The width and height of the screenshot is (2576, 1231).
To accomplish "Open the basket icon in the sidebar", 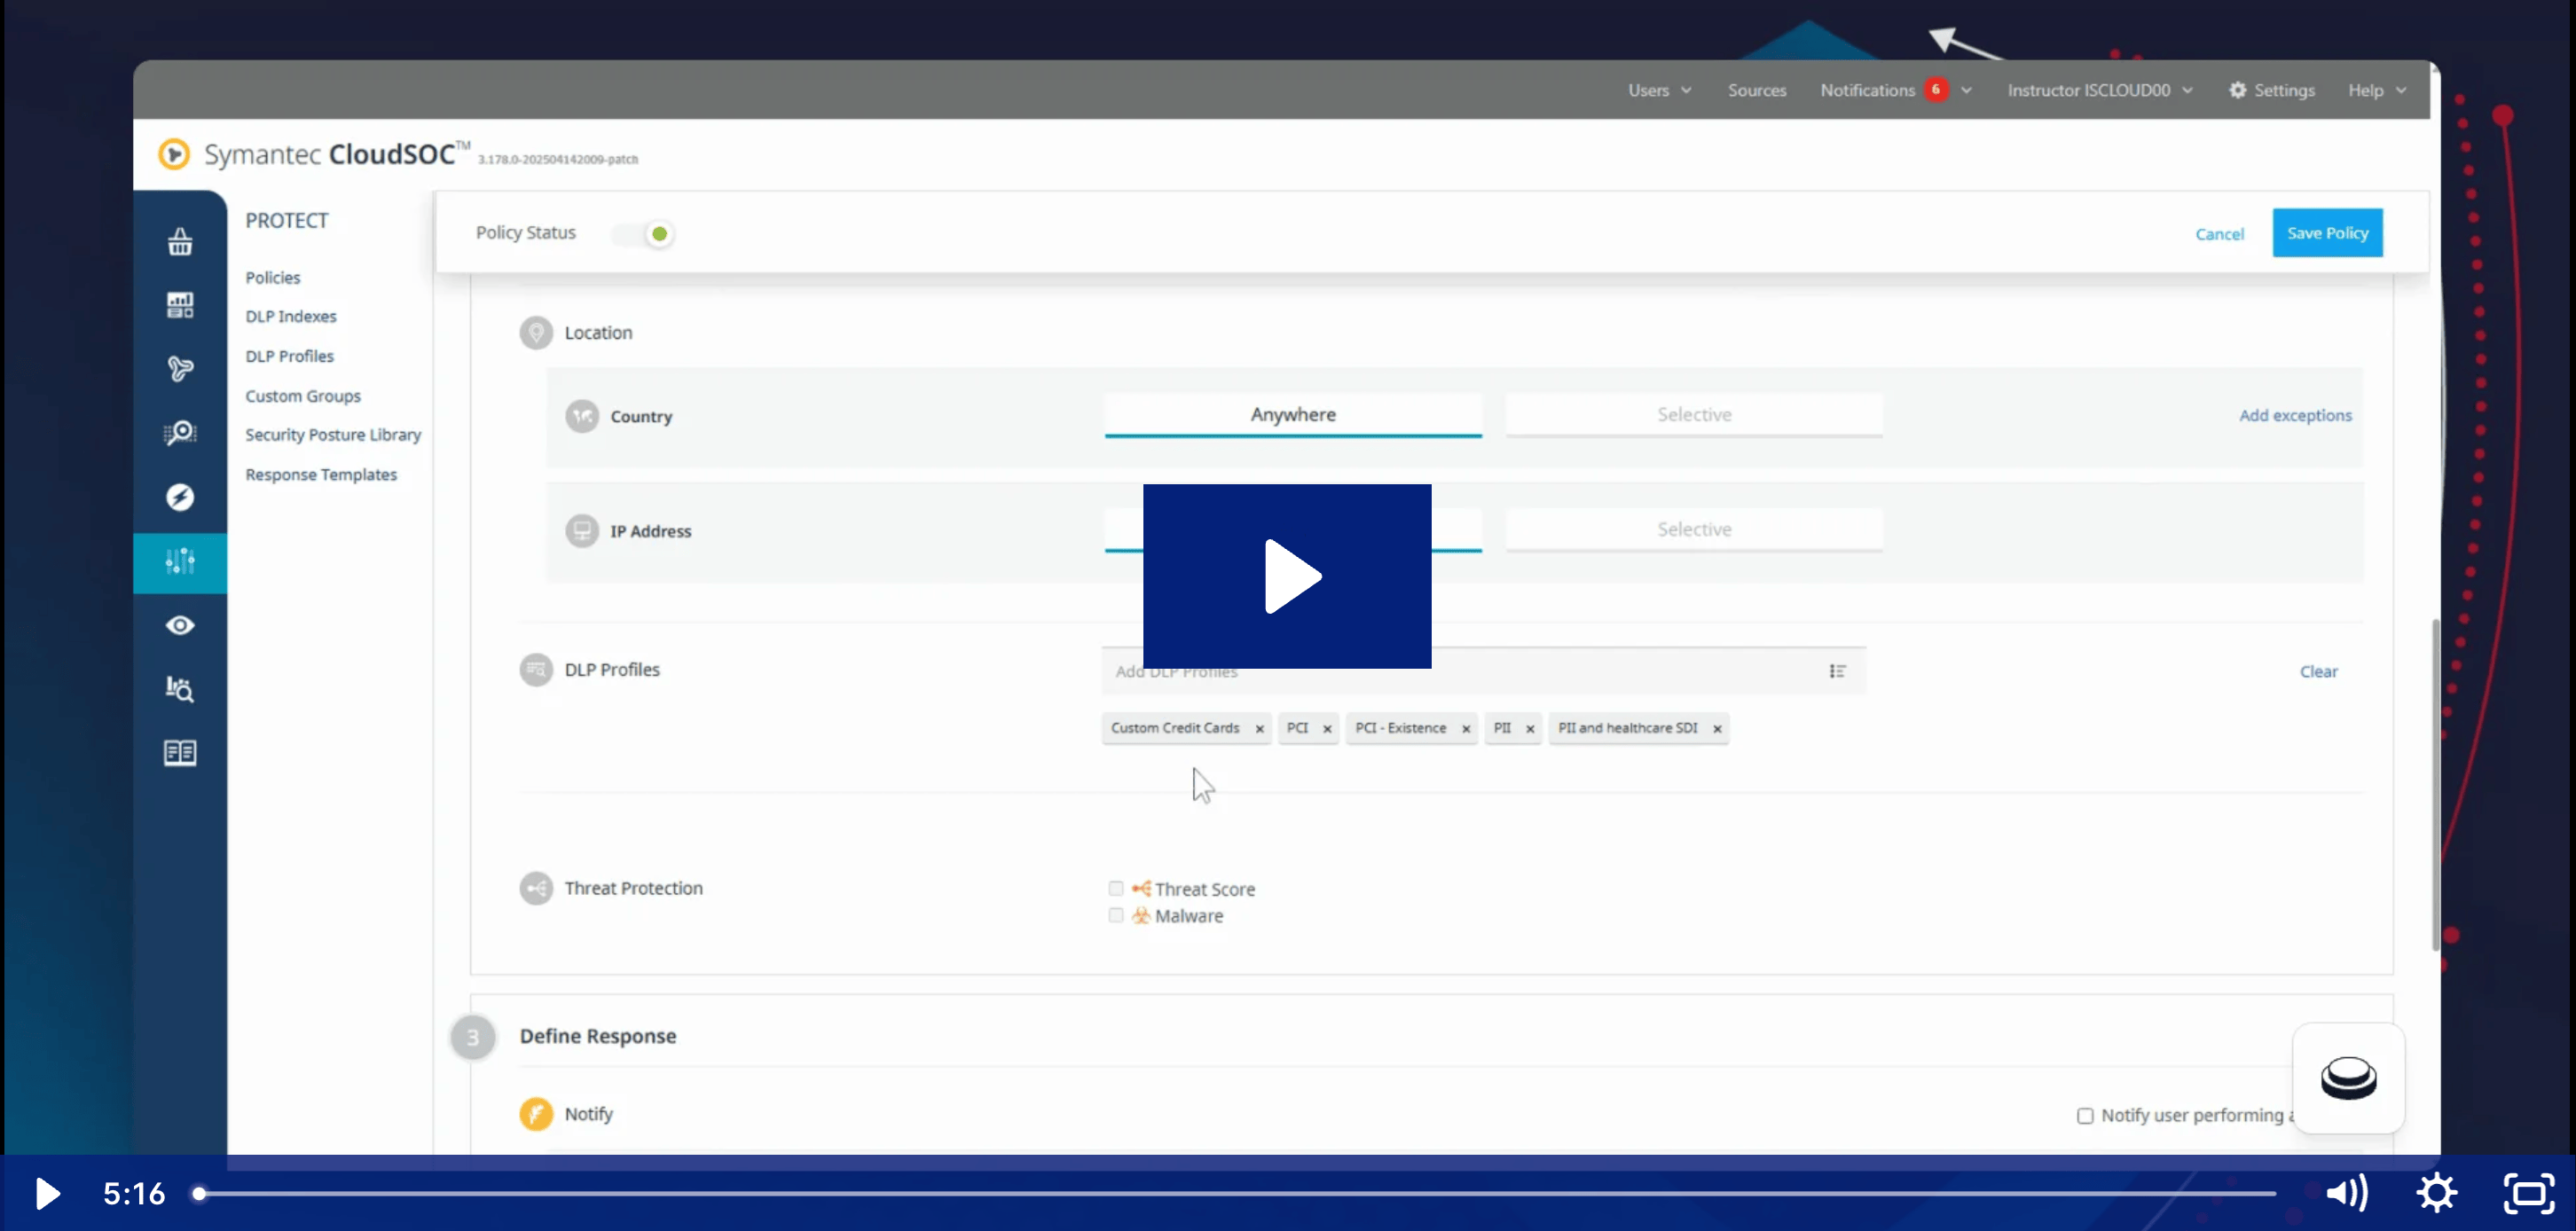I will click(x=180, y=241).
